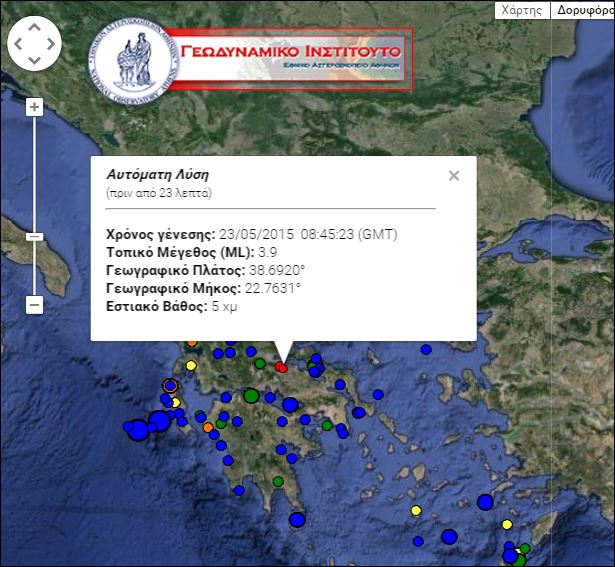
Task: Select the blue marker in the northern Aegean sea
Action: (426, 349)
